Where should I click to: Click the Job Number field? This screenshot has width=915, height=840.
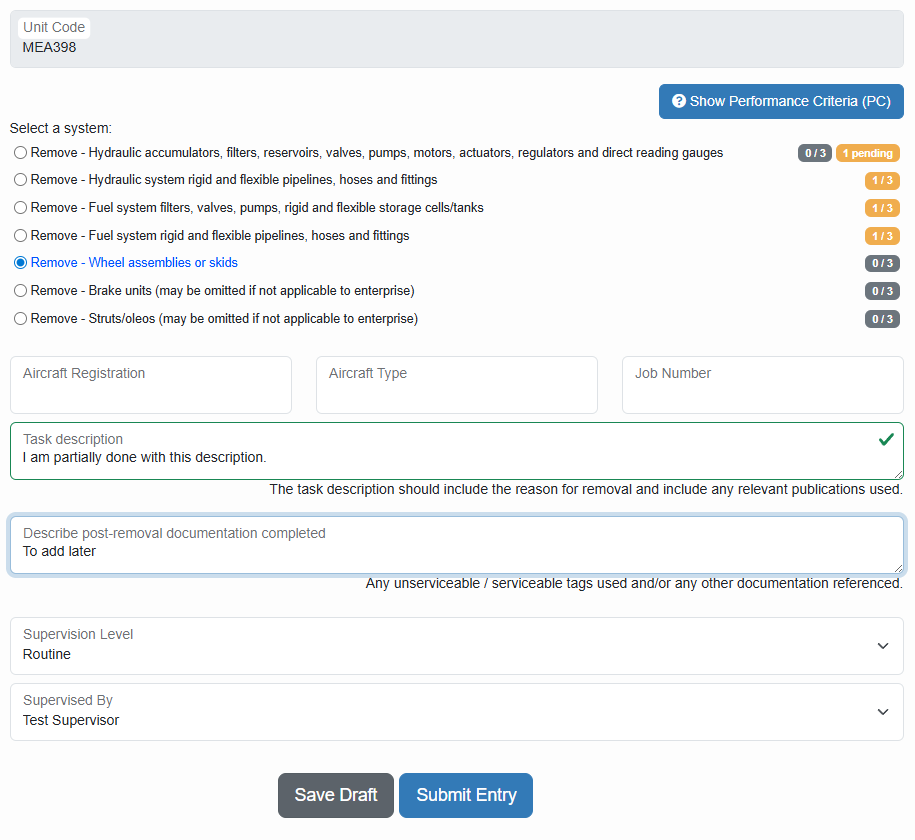point(762,385)
